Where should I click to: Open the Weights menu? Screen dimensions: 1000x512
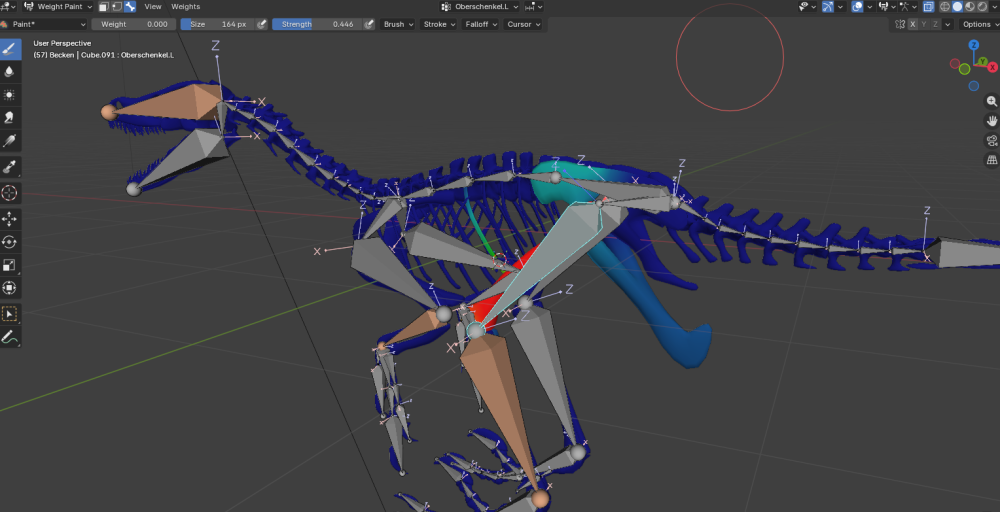coord(186,6)
